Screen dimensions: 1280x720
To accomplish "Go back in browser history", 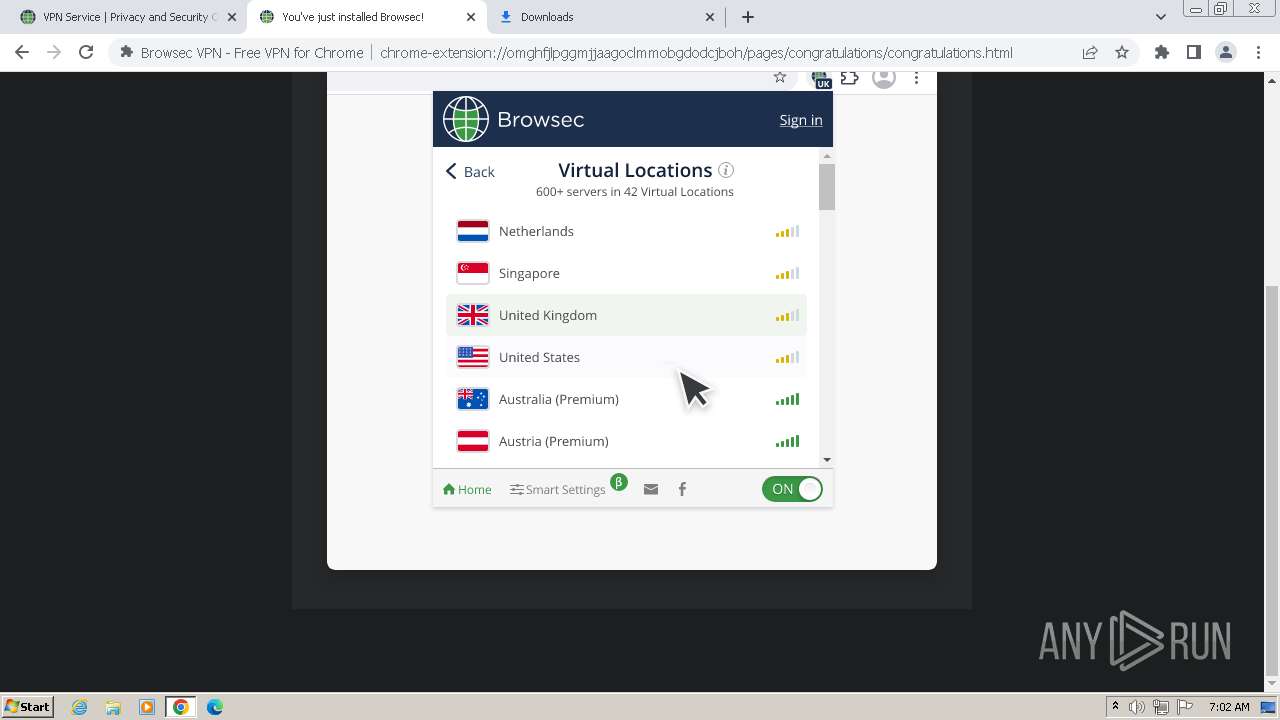I will [22, 53].
